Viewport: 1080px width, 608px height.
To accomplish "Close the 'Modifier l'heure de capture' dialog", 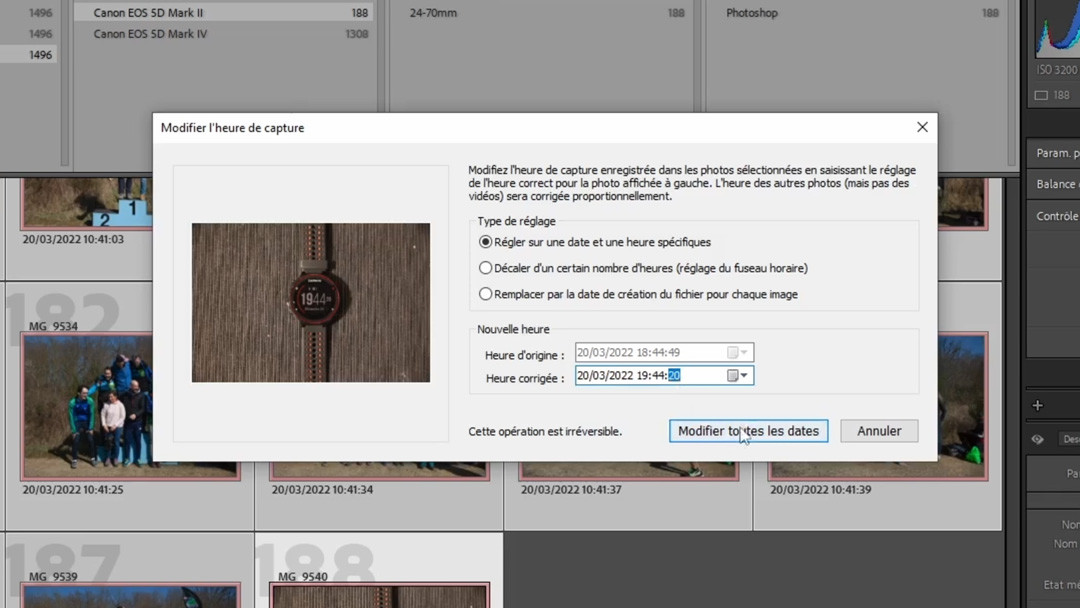I will point(922,127).
